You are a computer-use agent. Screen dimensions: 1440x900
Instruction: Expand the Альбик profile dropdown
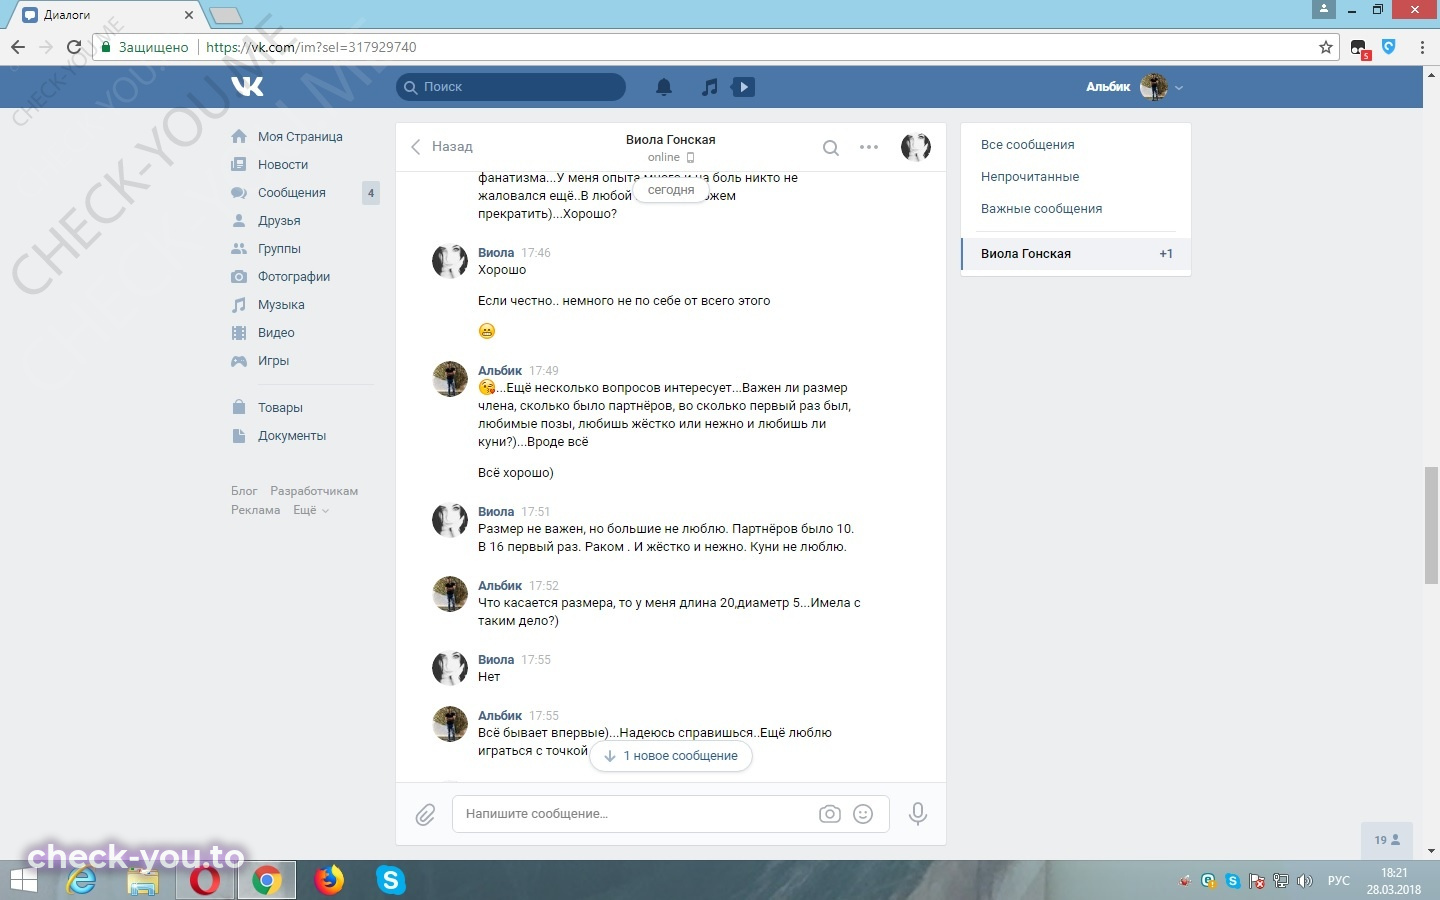tap(1135, 87)
